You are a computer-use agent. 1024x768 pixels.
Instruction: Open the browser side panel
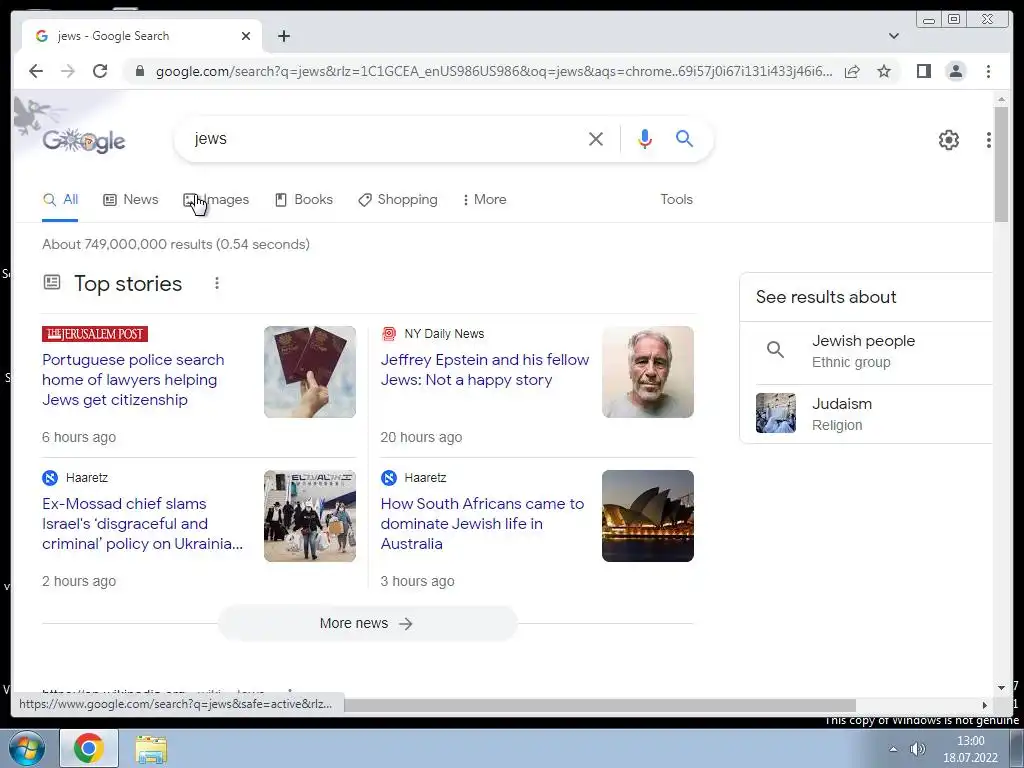click(923, 71)
